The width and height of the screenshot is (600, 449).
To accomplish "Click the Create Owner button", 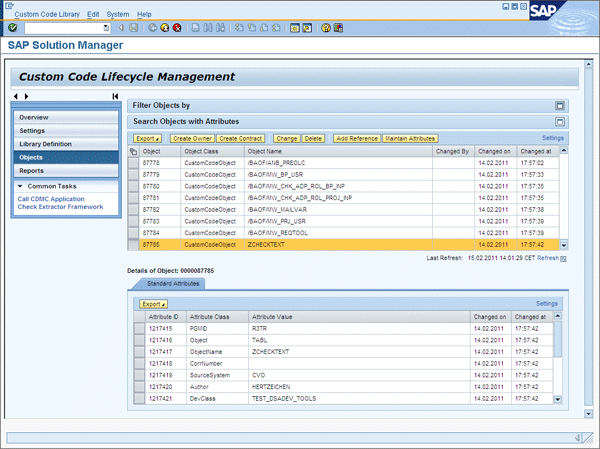I will click(192, 139).
